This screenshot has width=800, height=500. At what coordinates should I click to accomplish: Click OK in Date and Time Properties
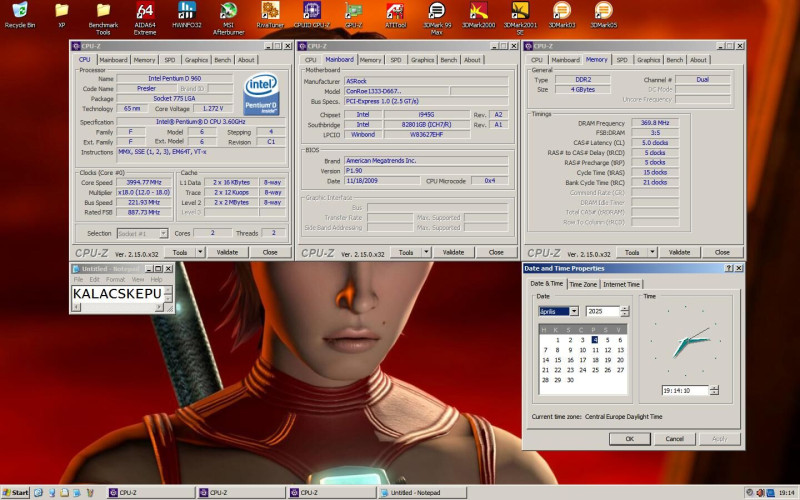(630, 439)
